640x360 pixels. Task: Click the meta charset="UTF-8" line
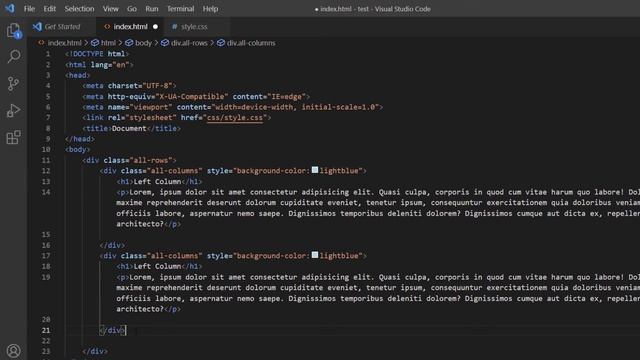click(129, 86)
